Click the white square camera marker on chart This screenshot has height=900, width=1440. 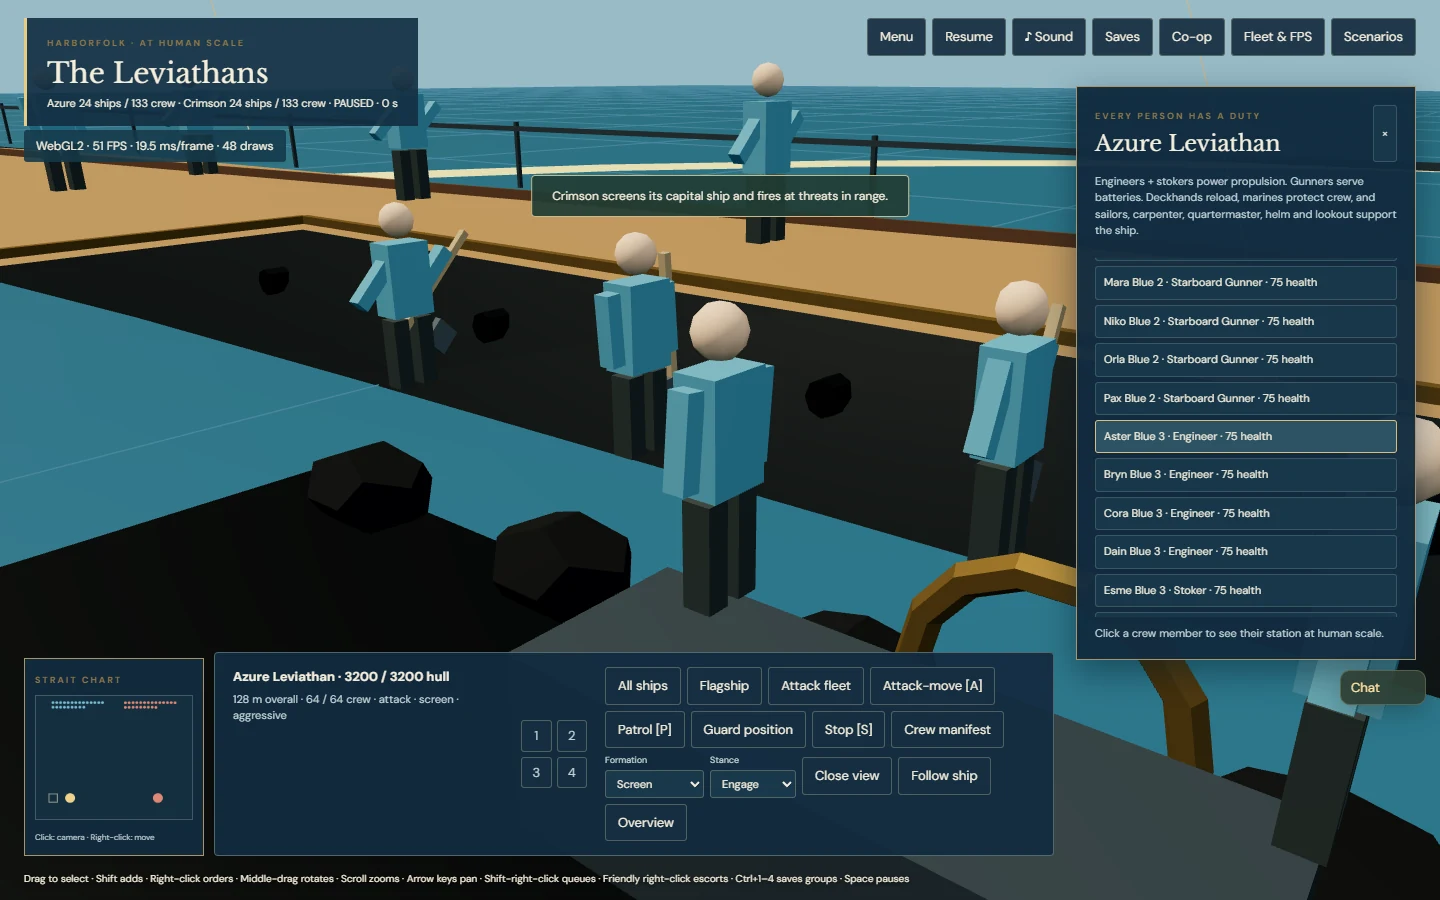tap(53, 798)
